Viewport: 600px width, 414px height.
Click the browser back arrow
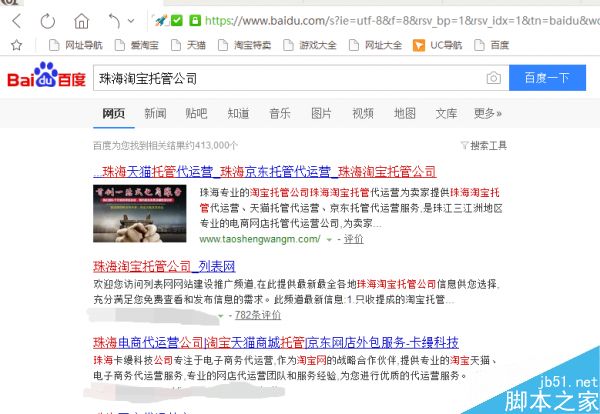[17, 20]
